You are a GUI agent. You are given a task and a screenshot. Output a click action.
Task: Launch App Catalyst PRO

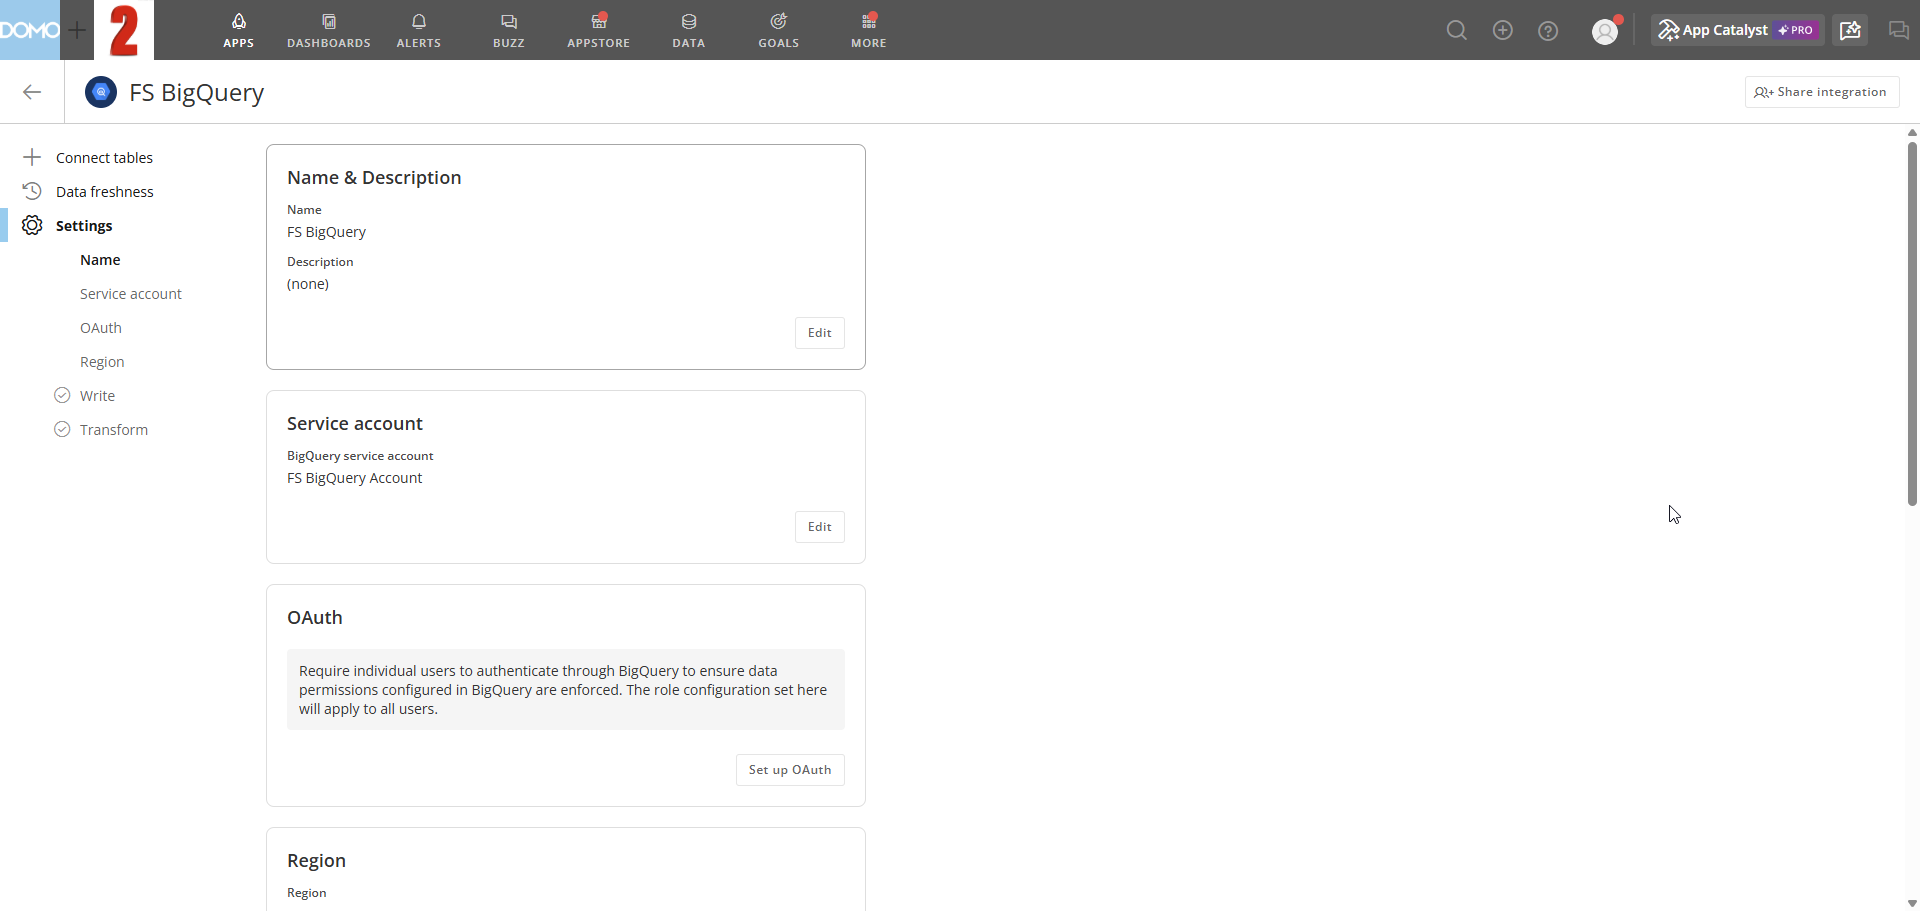click(1737, 30)
